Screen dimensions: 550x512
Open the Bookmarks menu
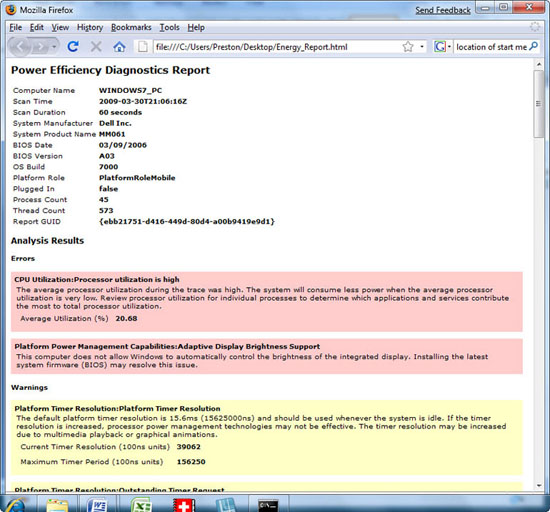tap(131, 27)
